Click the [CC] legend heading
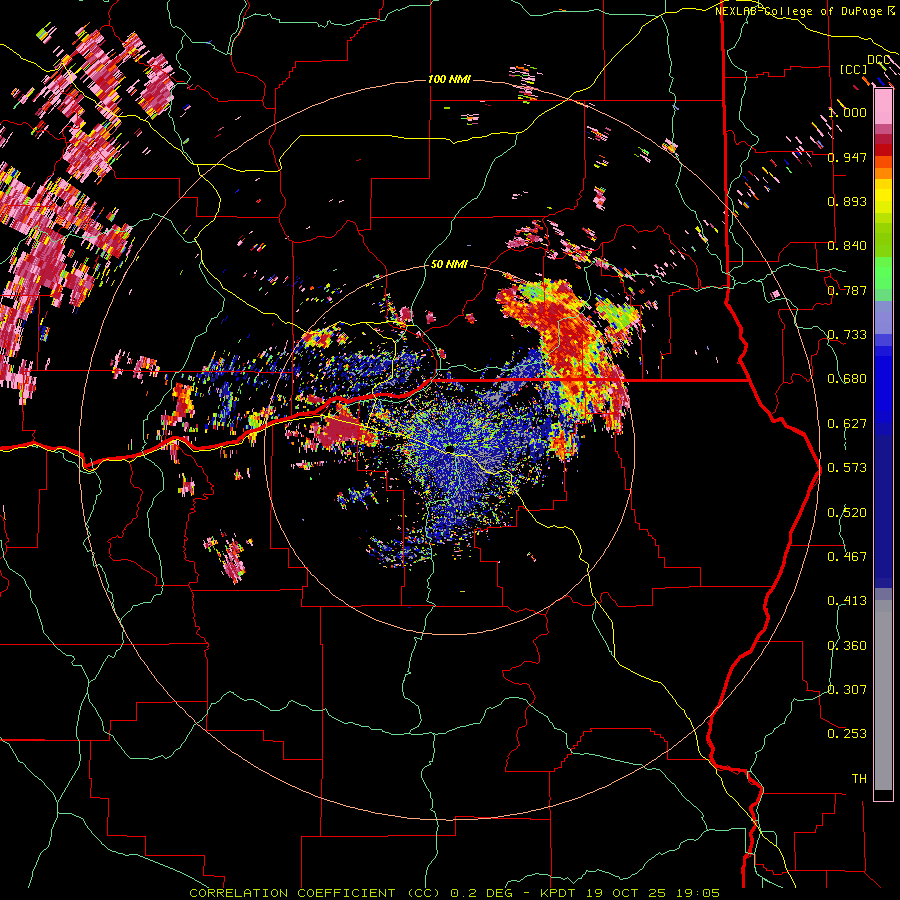 pos(853,69)
